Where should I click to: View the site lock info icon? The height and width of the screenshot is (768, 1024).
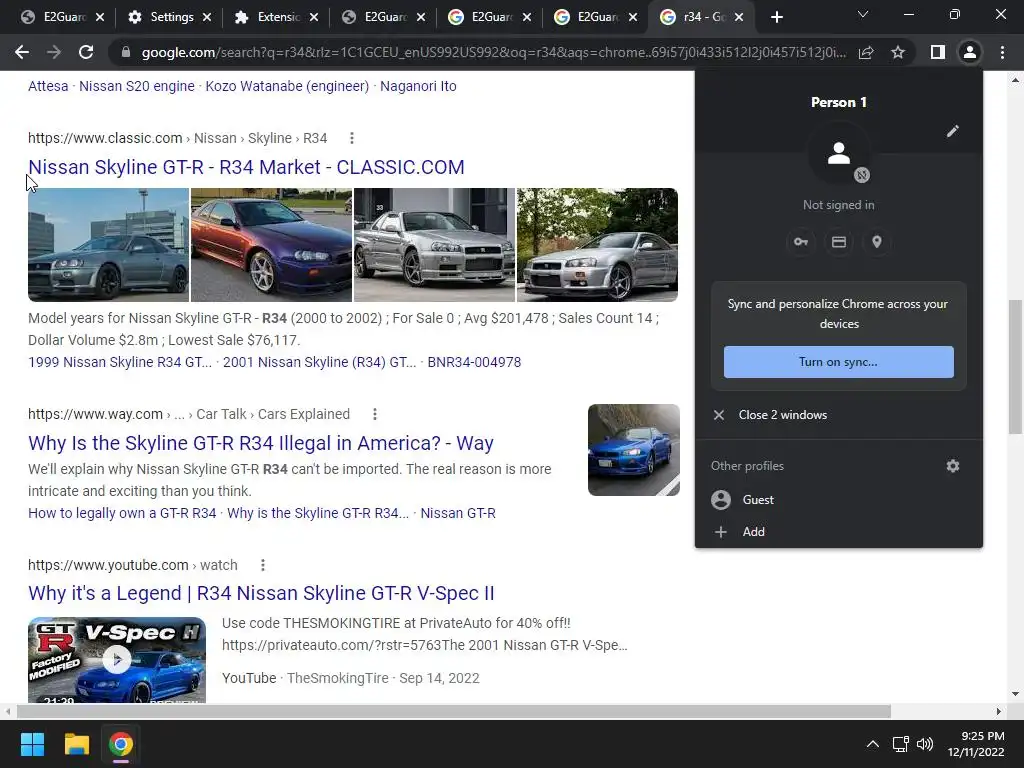click(x=126, y=52)
